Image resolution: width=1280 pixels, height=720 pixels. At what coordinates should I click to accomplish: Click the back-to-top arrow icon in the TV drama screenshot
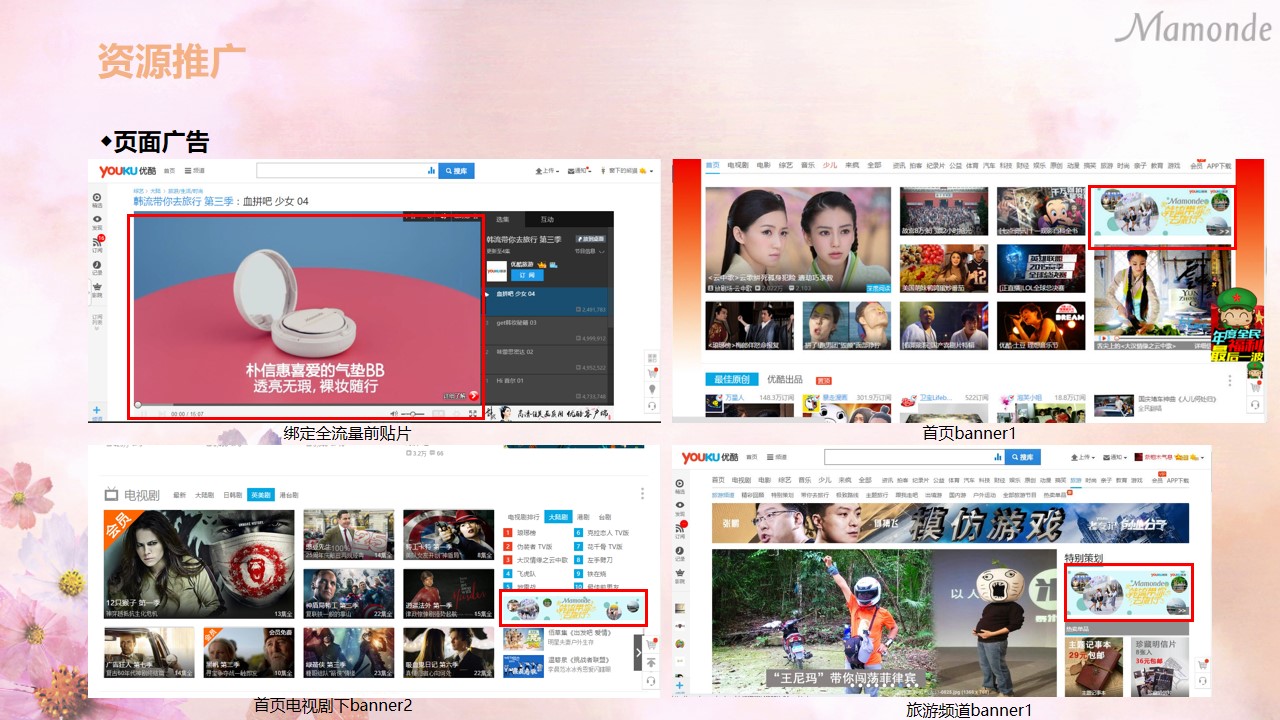click(651, 662)
